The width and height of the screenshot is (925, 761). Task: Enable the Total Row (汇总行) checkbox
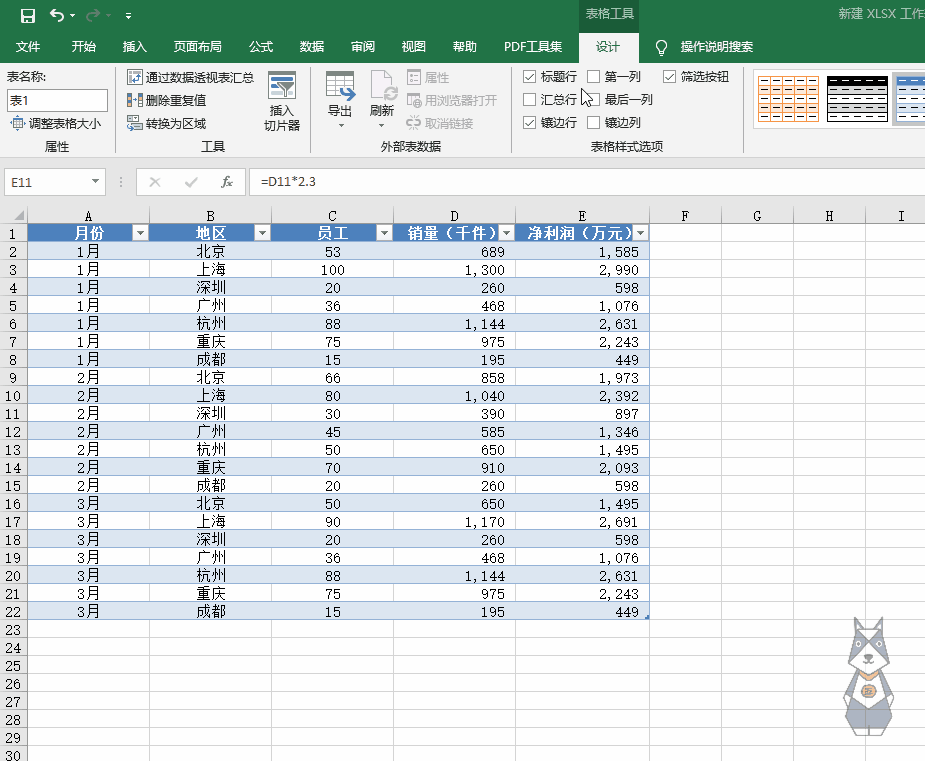click(530, 100)
